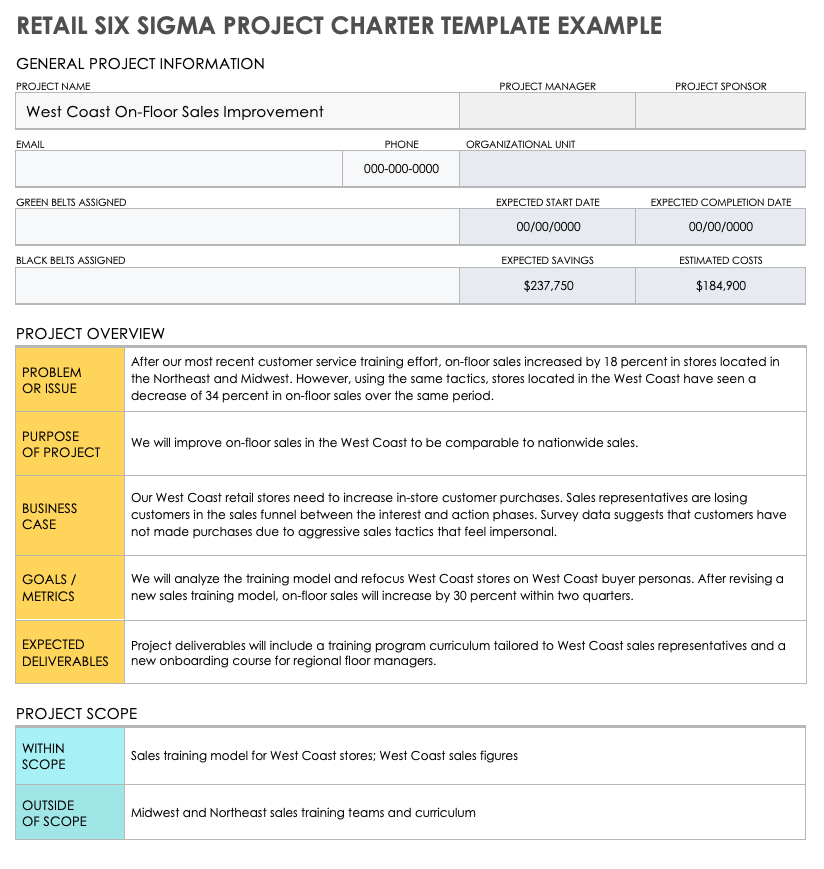Select the Expected Savings value $237,750
Image resolution: width=824 pixels, height=869 pixels.
[x=548, y=286]
